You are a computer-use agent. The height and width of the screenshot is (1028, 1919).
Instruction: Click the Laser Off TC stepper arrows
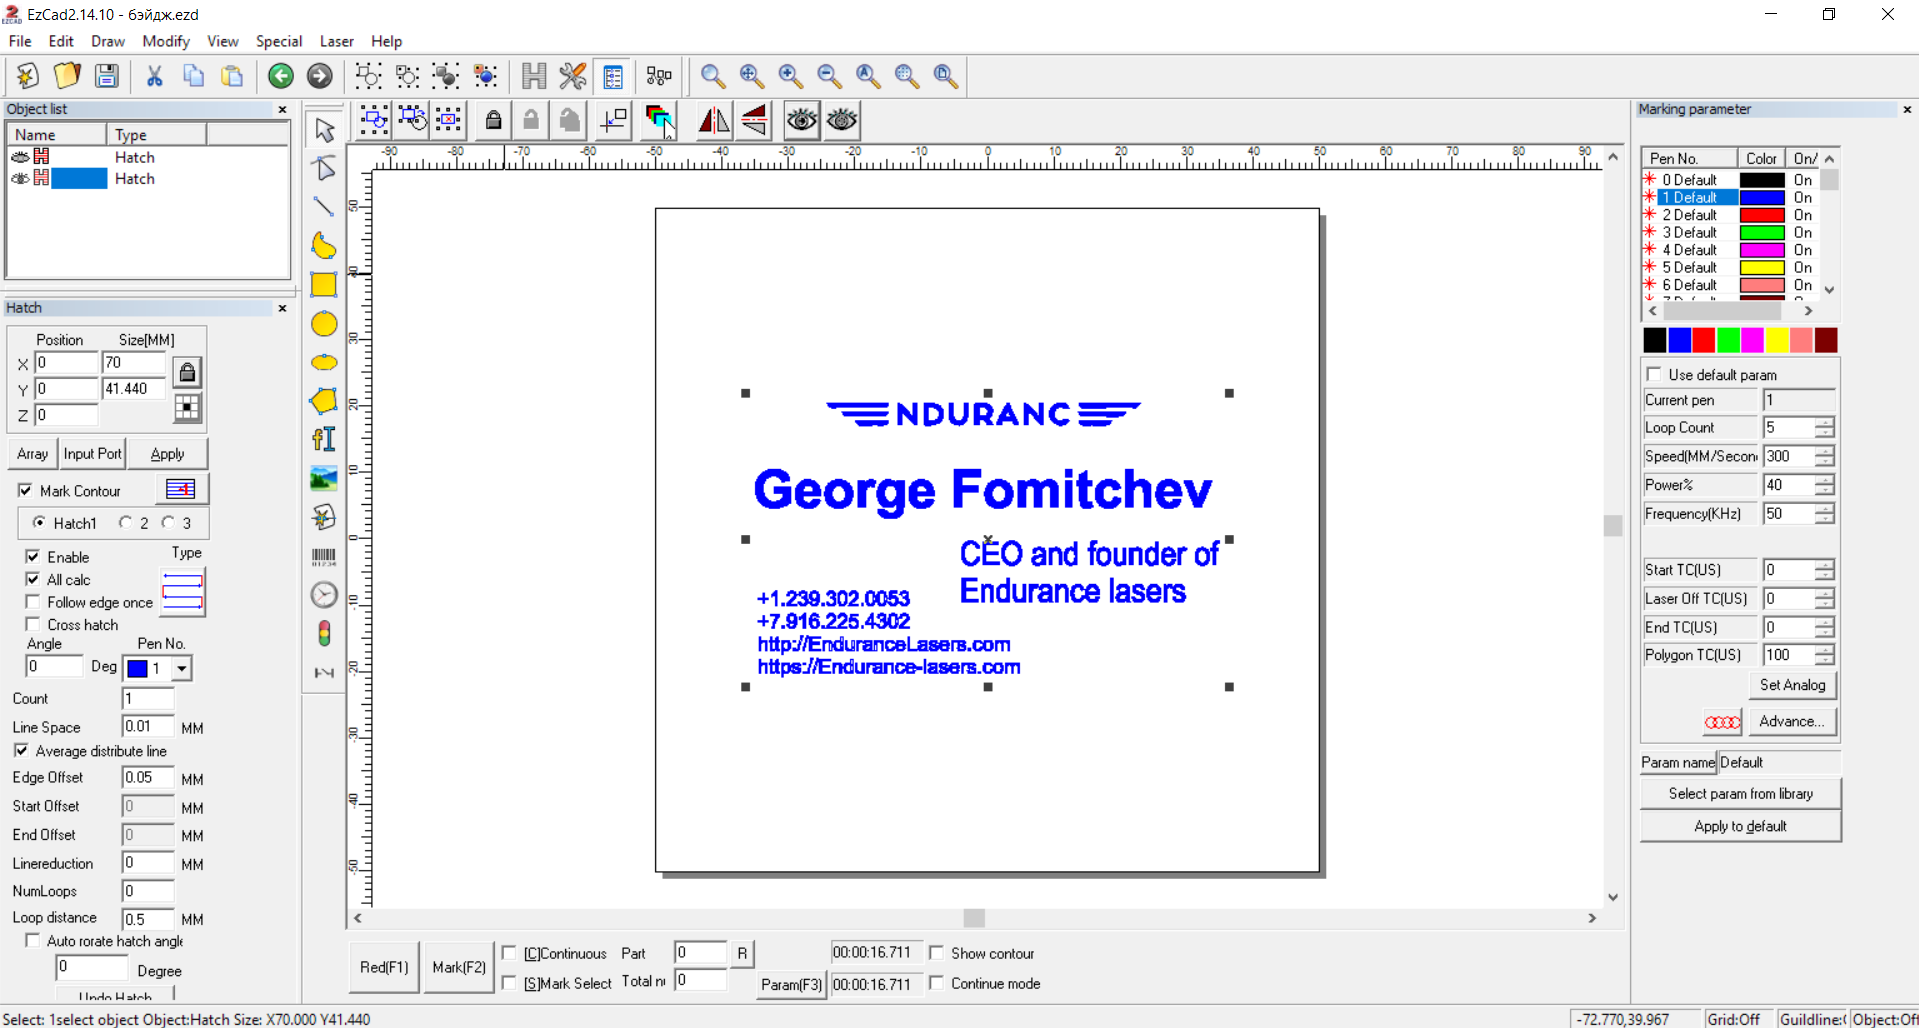(x=1825, y=599)
